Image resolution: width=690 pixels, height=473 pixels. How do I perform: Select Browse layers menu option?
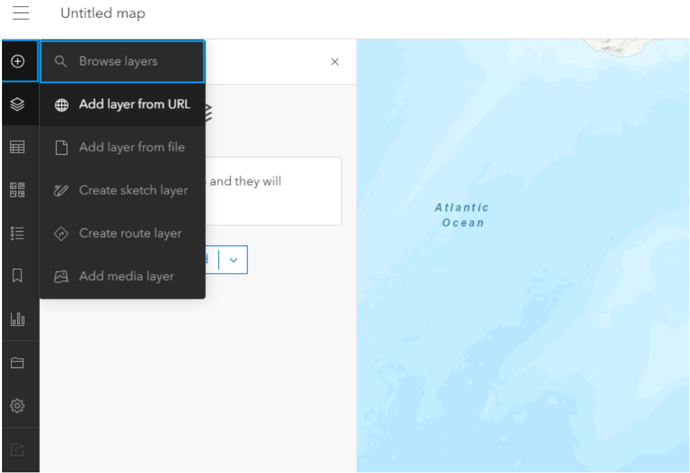(x=121, y=61)
